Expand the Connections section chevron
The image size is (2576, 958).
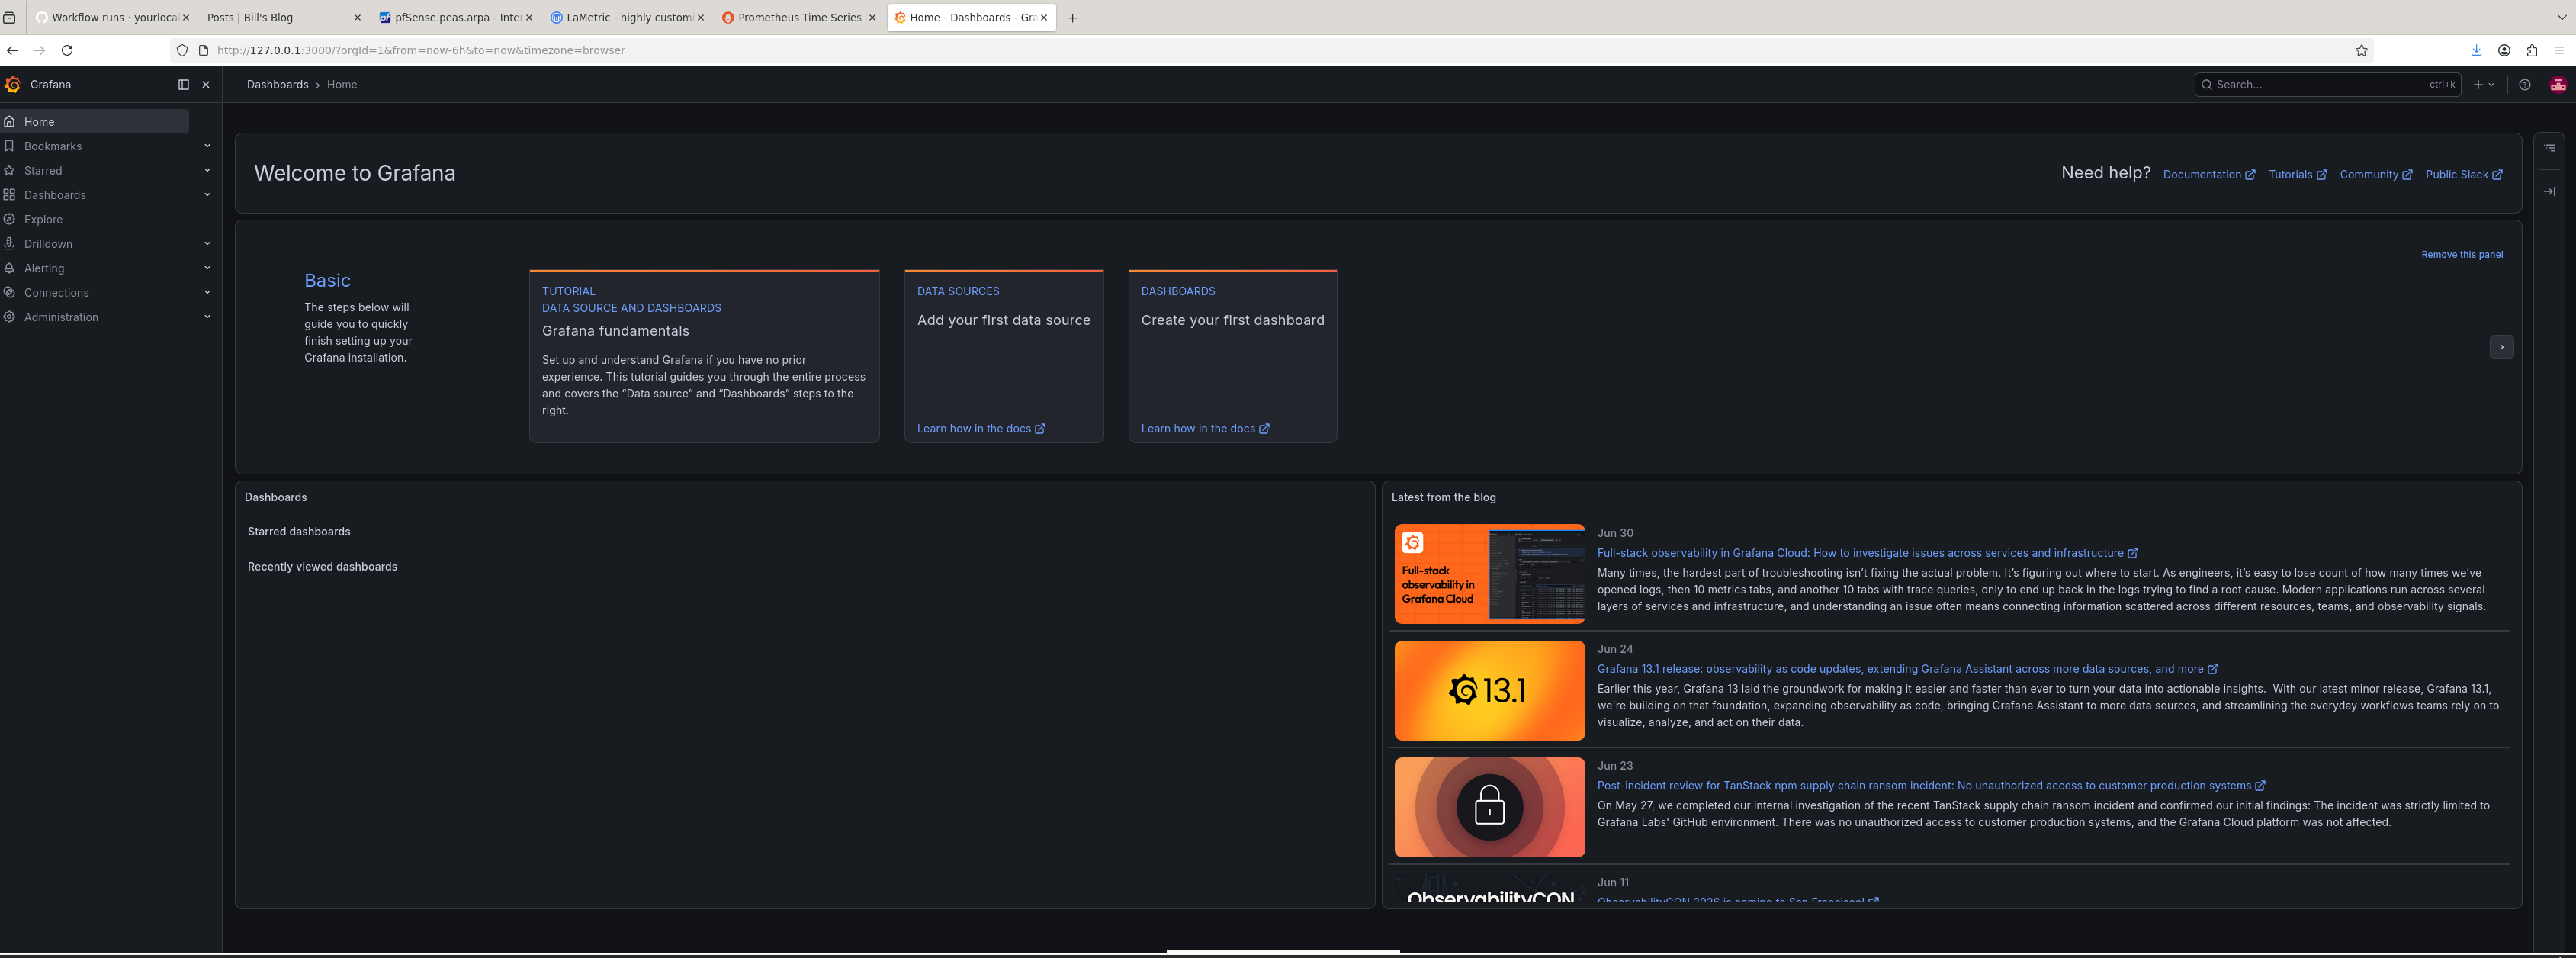[x=207, y=293]
